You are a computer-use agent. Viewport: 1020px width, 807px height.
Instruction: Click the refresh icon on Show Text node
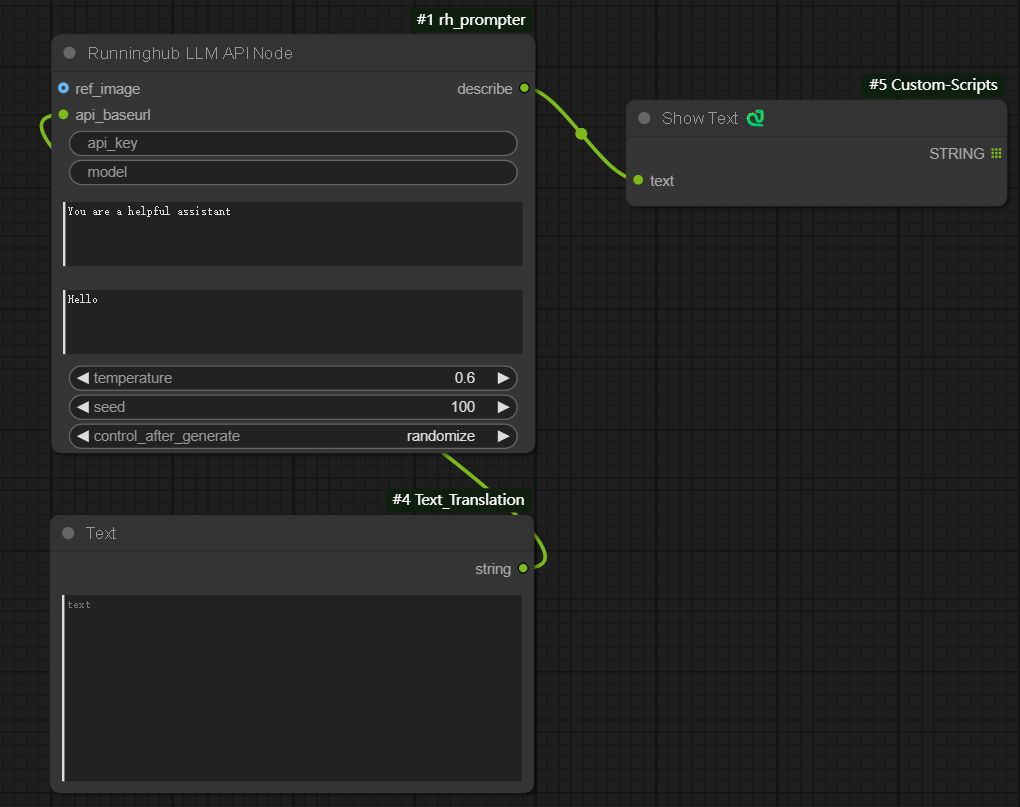pyautogui.click(x=755, y=118)
